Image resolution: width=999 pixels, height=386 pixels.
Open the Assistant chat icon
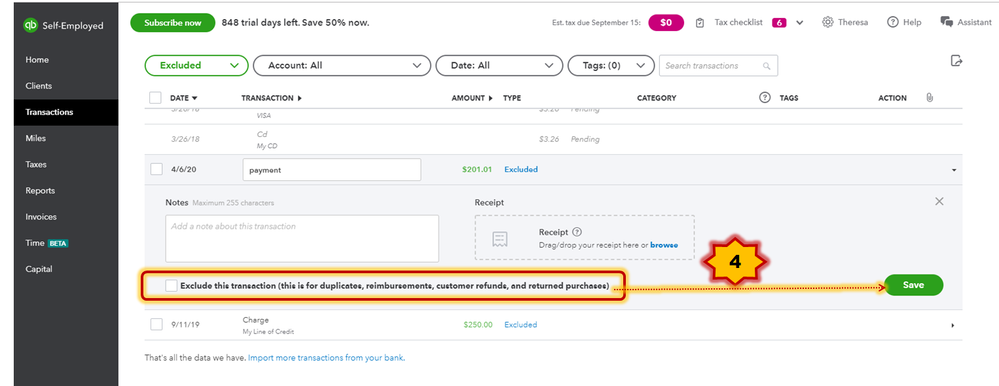946,22
